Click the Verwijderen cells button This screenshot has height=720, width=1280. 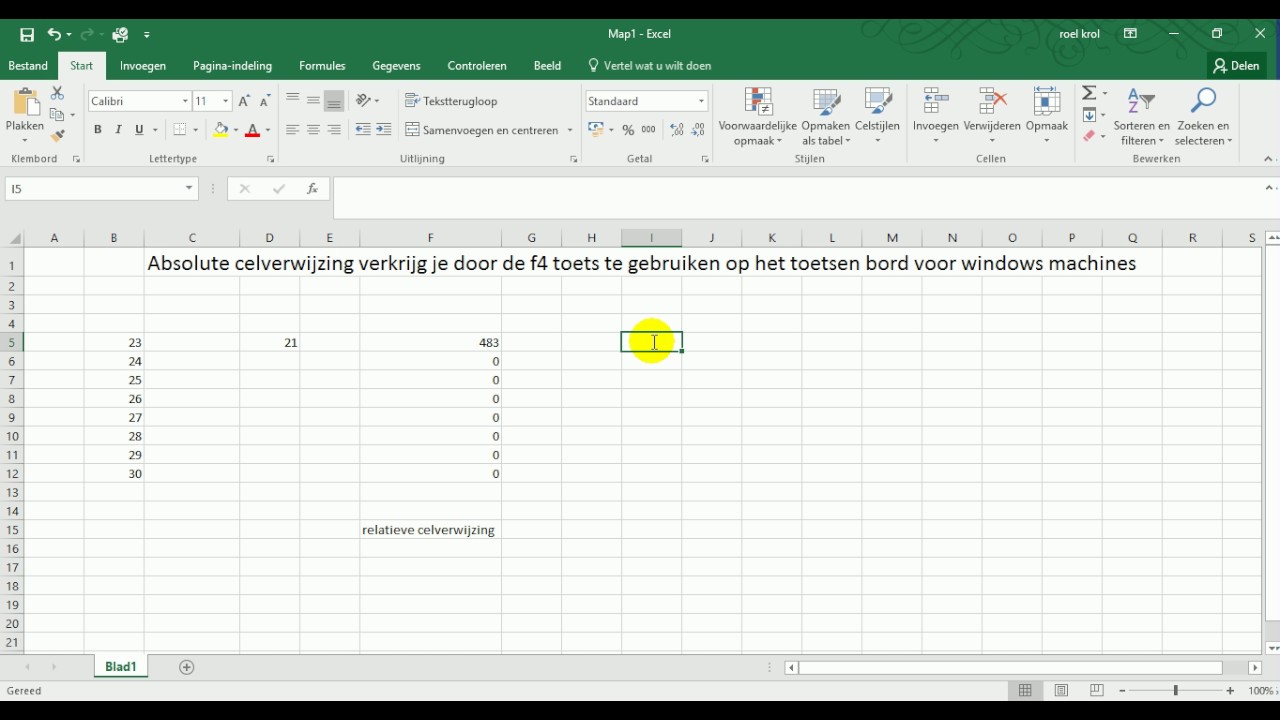pyautogui.click(x=992, y=116)
